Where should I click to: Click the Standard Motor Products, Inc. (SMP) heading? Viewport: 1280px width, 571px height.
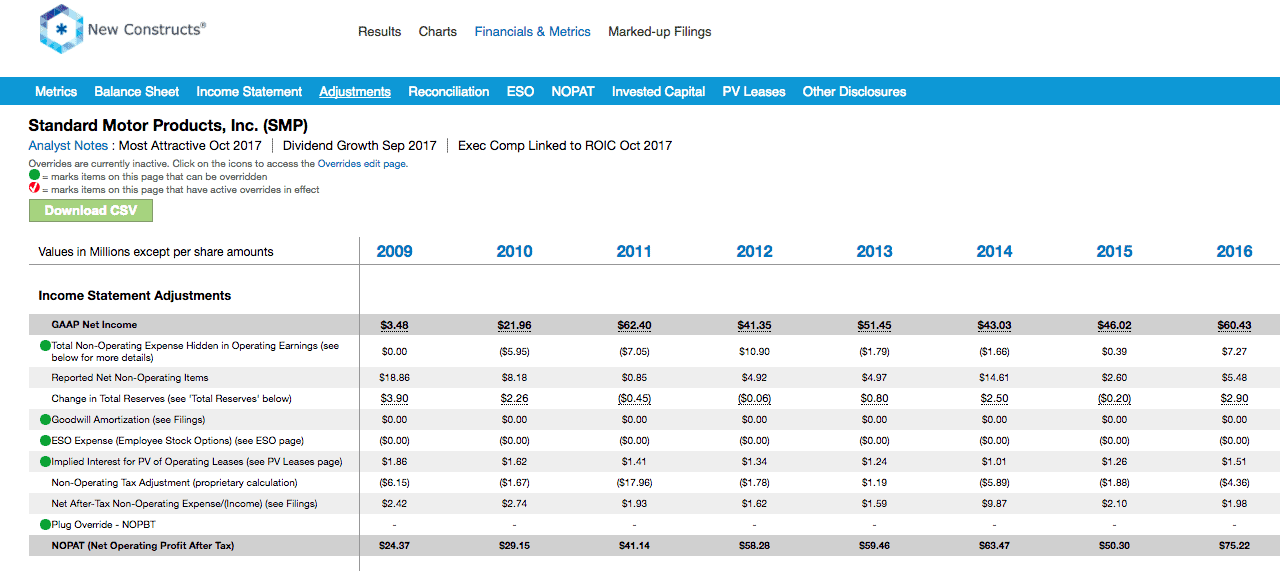(x=168, y=125)
